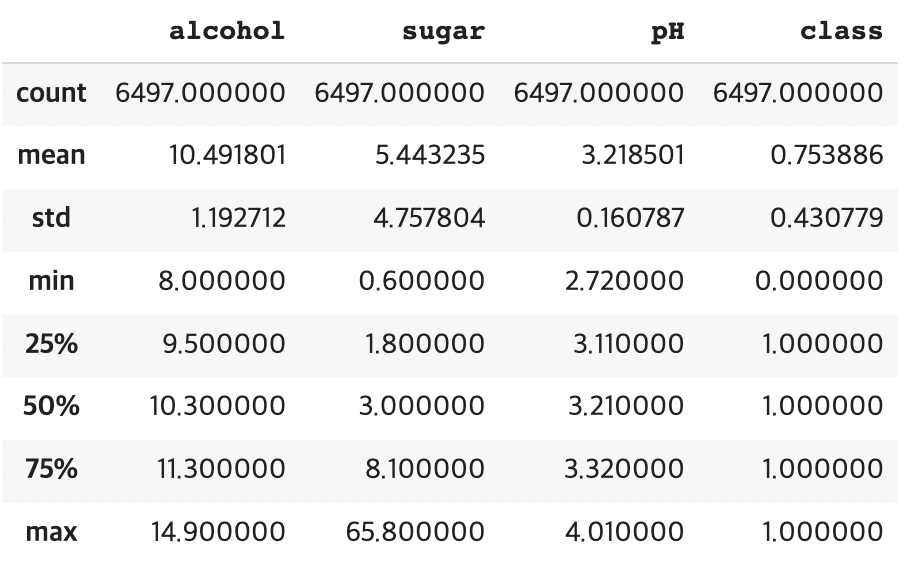The height and width of the screenshot is (564, 904).
Task: Select the 75% row label
Action: tap(51, 468)
